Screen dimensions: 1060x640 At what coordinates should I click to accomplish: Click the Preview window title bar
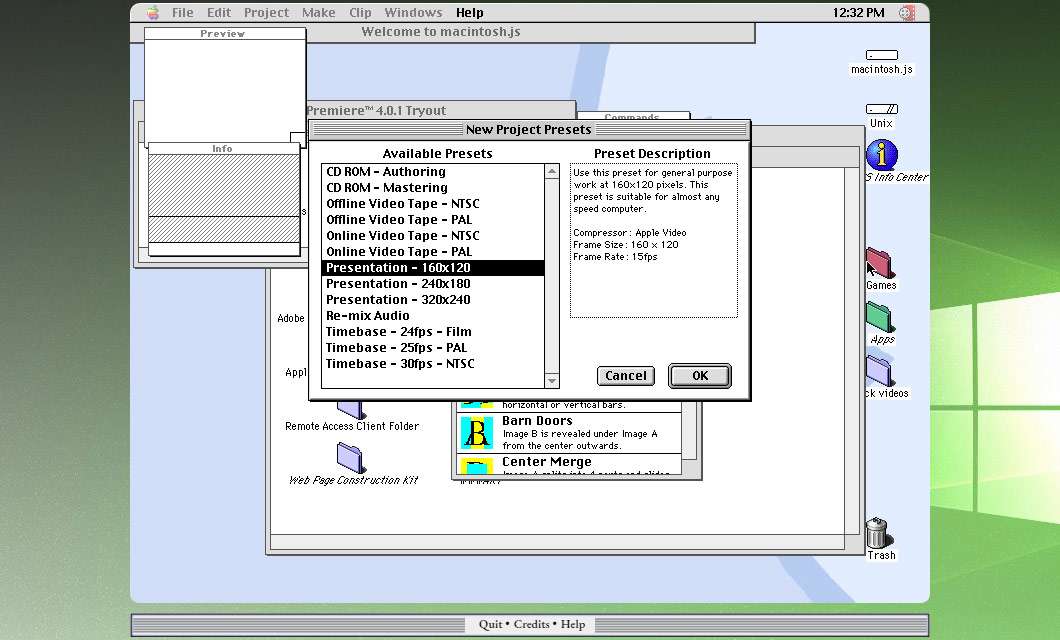(224, 33)
